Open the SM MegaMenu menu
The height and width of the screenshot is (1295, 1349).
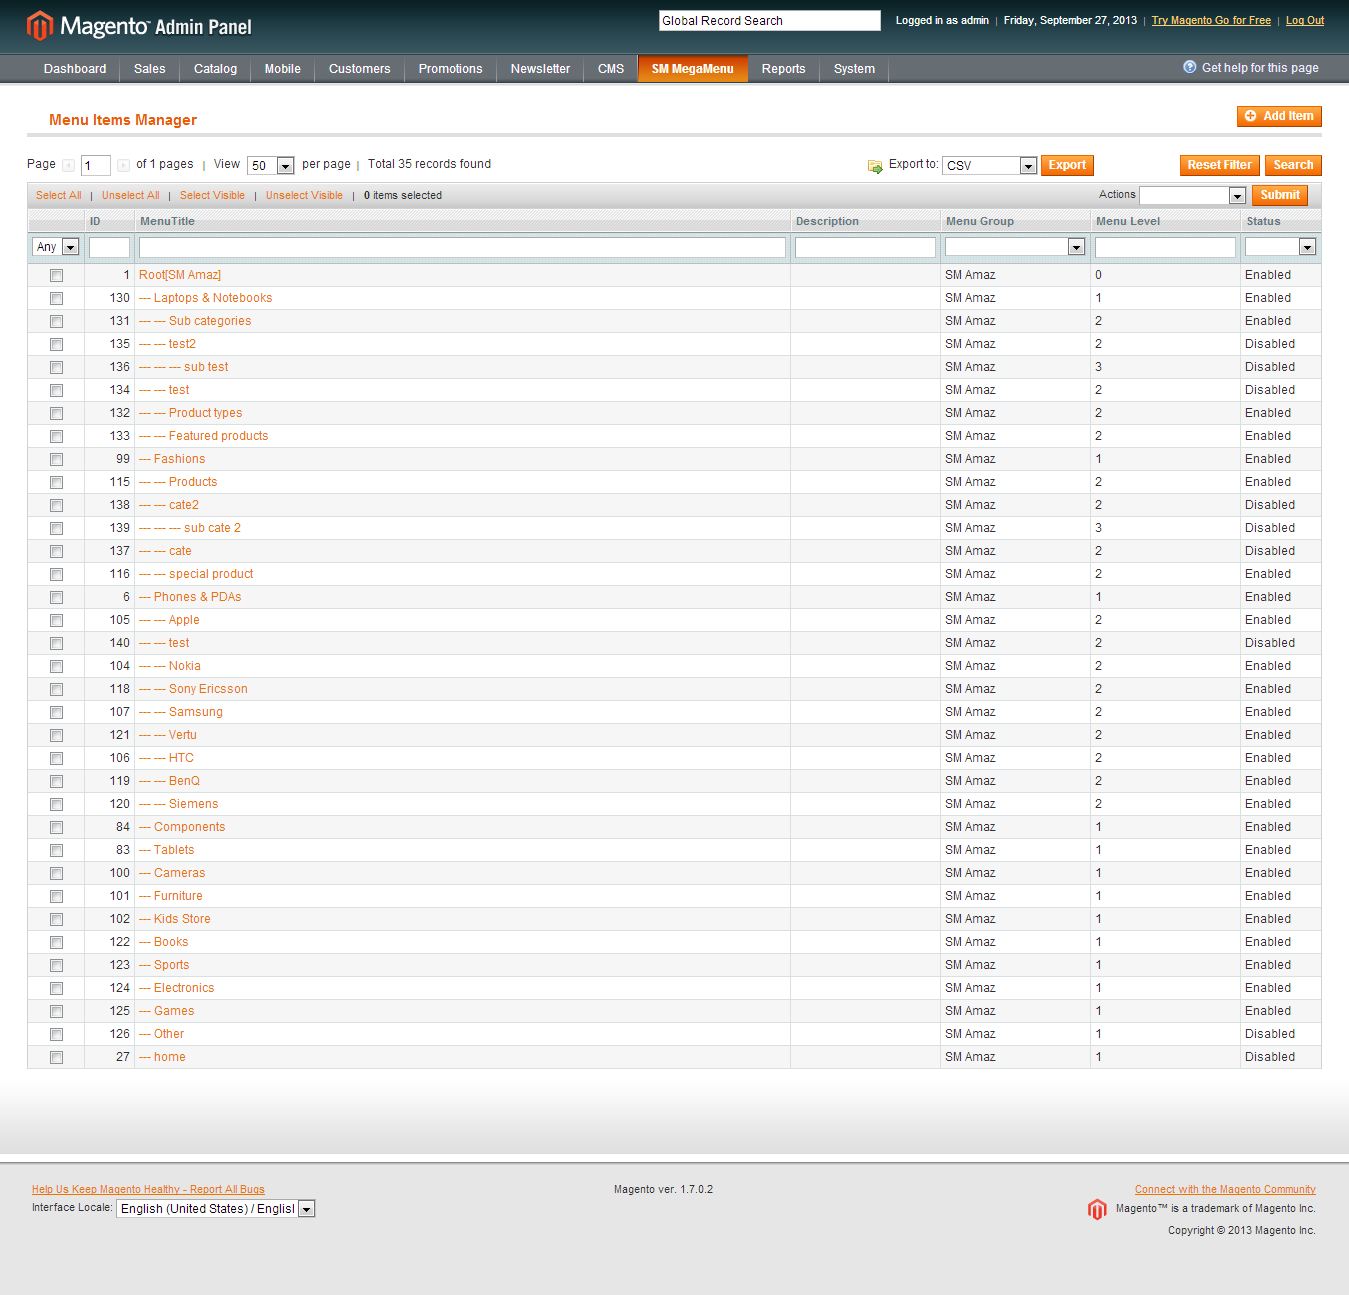[x=693, y=69]
